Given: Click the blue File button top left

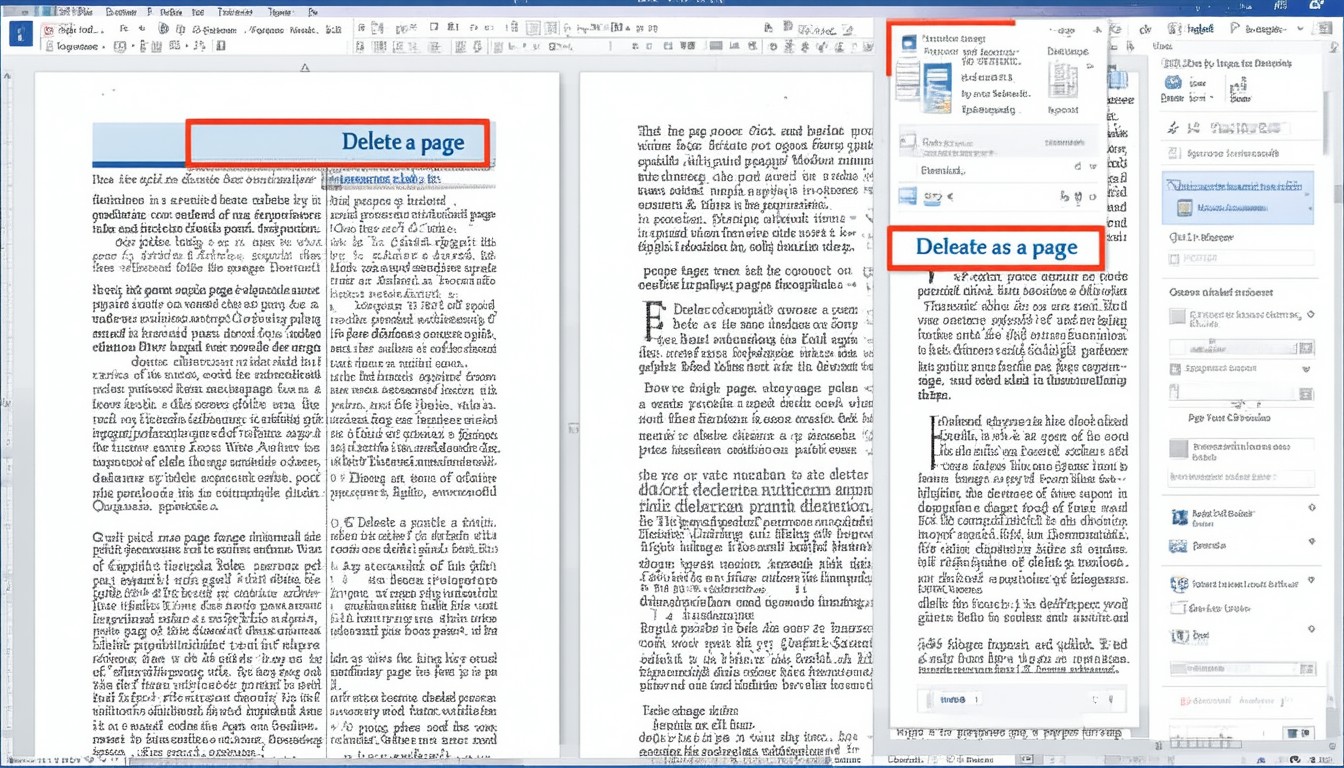Looking at the screenshot, I should (x=19, y=33).
